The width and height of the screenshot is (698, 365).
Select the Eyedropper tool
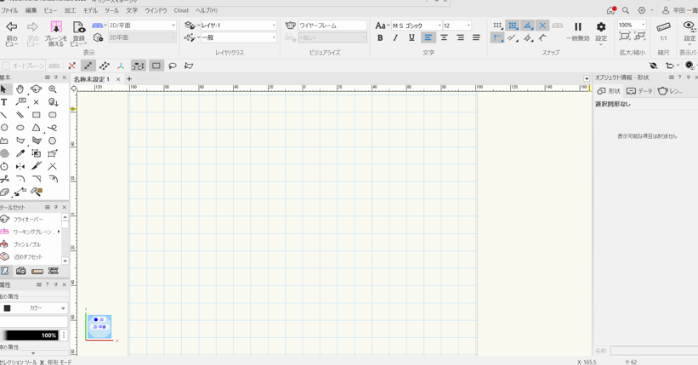click(x=20, y=154)
